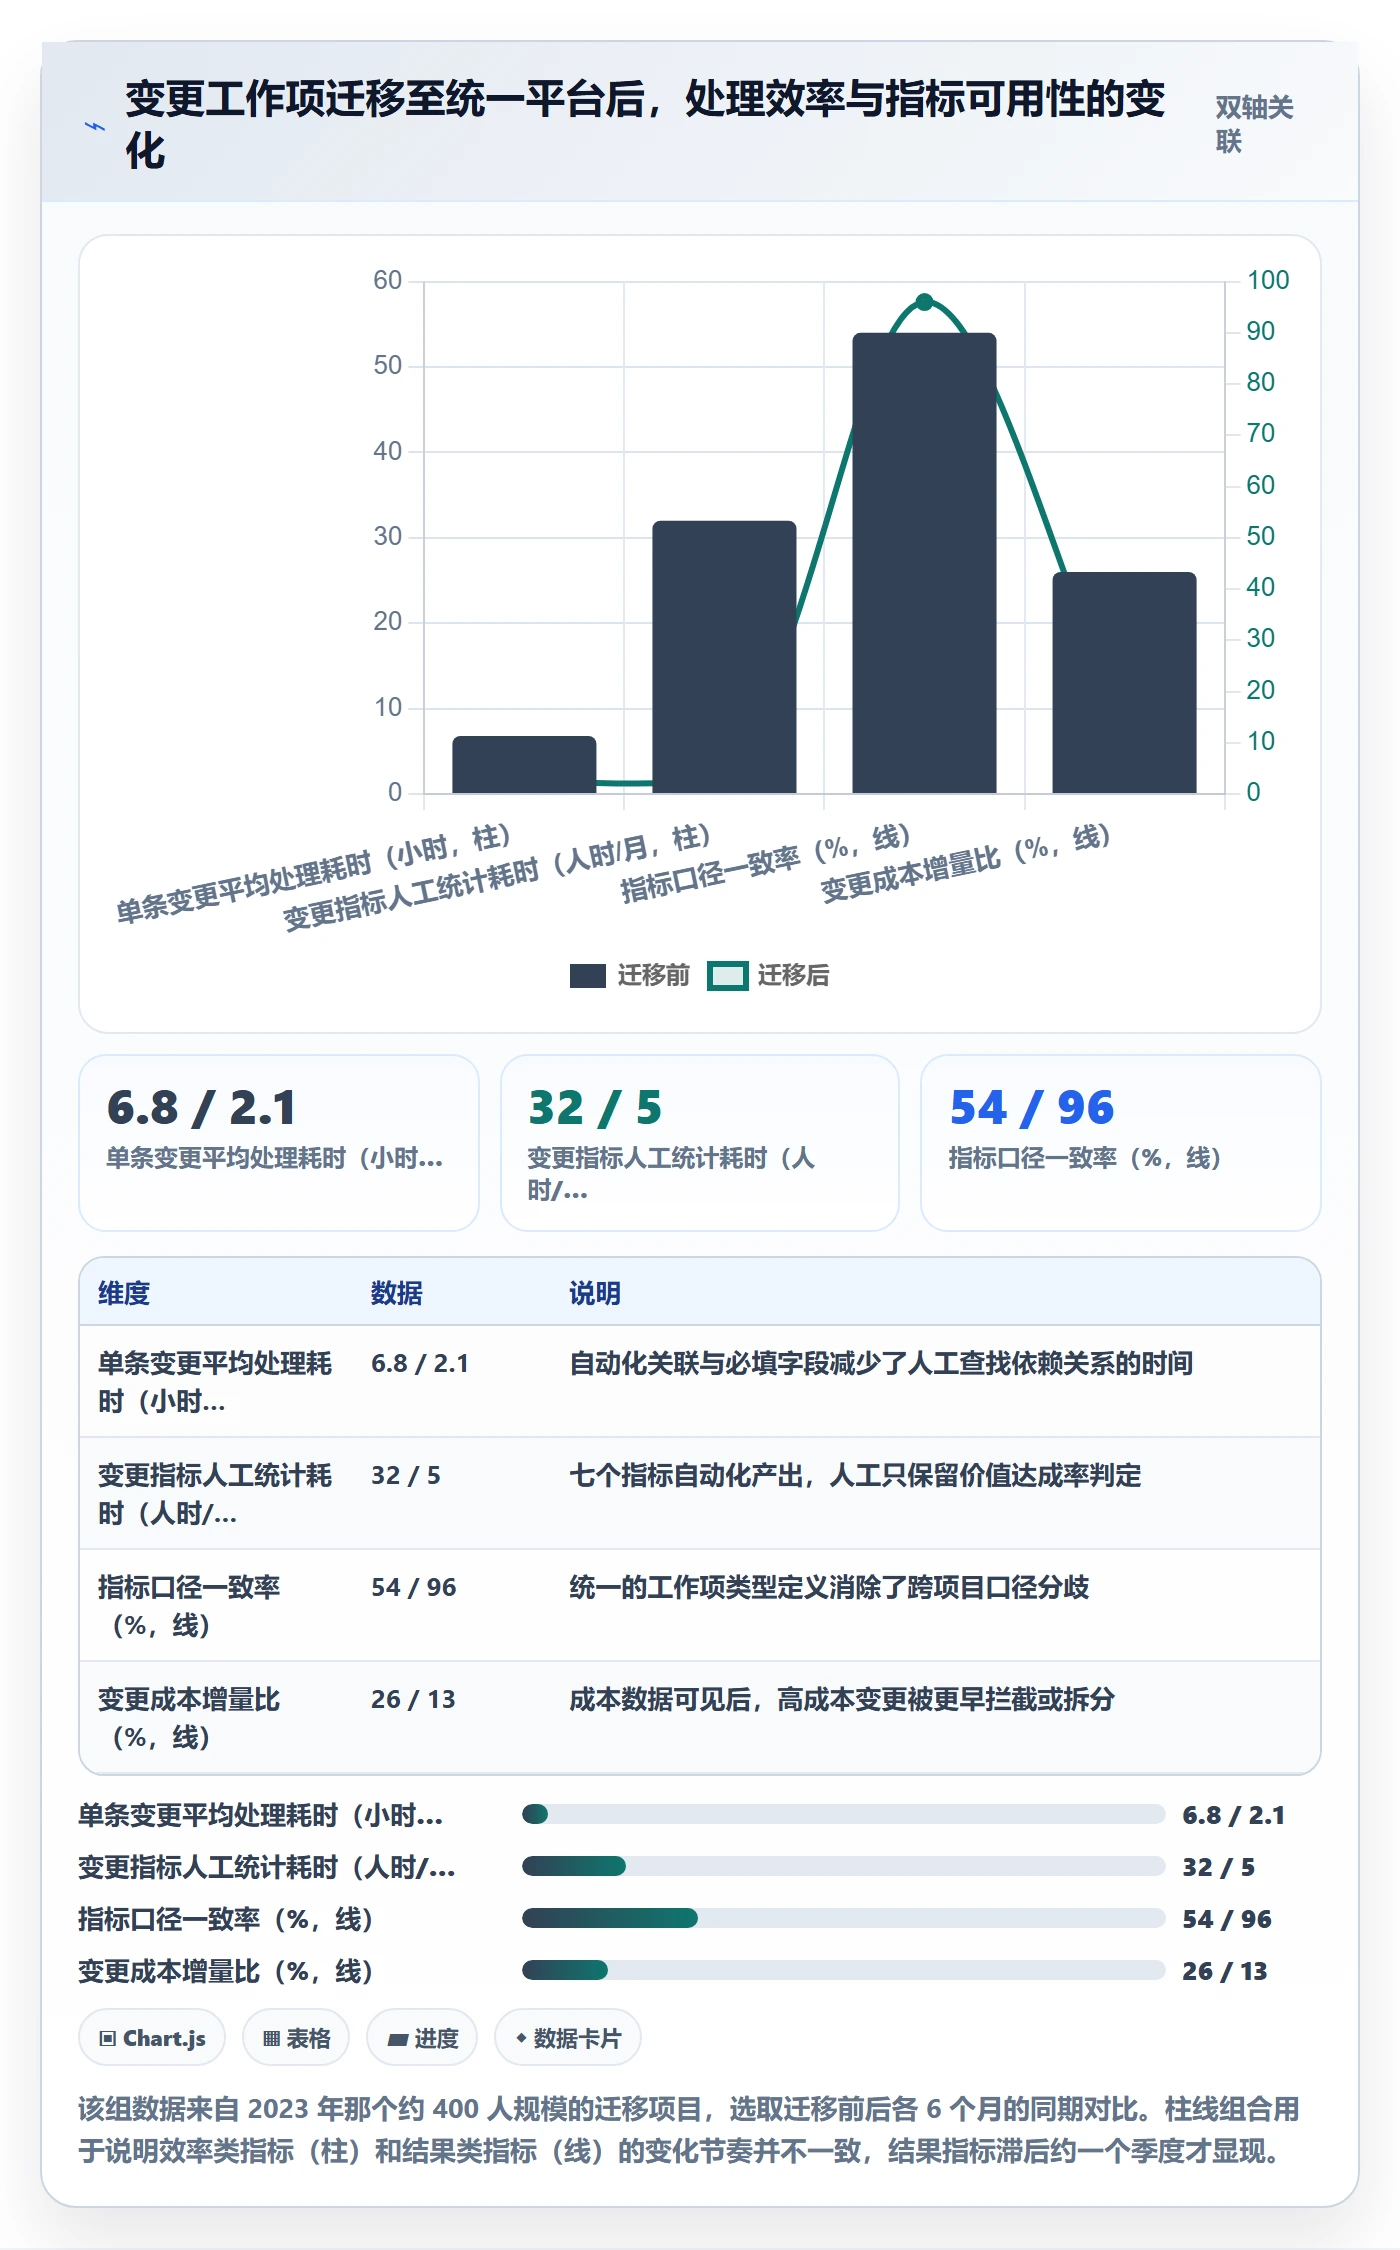This screenshot has height=2250, width=1400.
Task: Click the 迁移后 teal-outlined legend swatch
Action: [x=727, y=976]
